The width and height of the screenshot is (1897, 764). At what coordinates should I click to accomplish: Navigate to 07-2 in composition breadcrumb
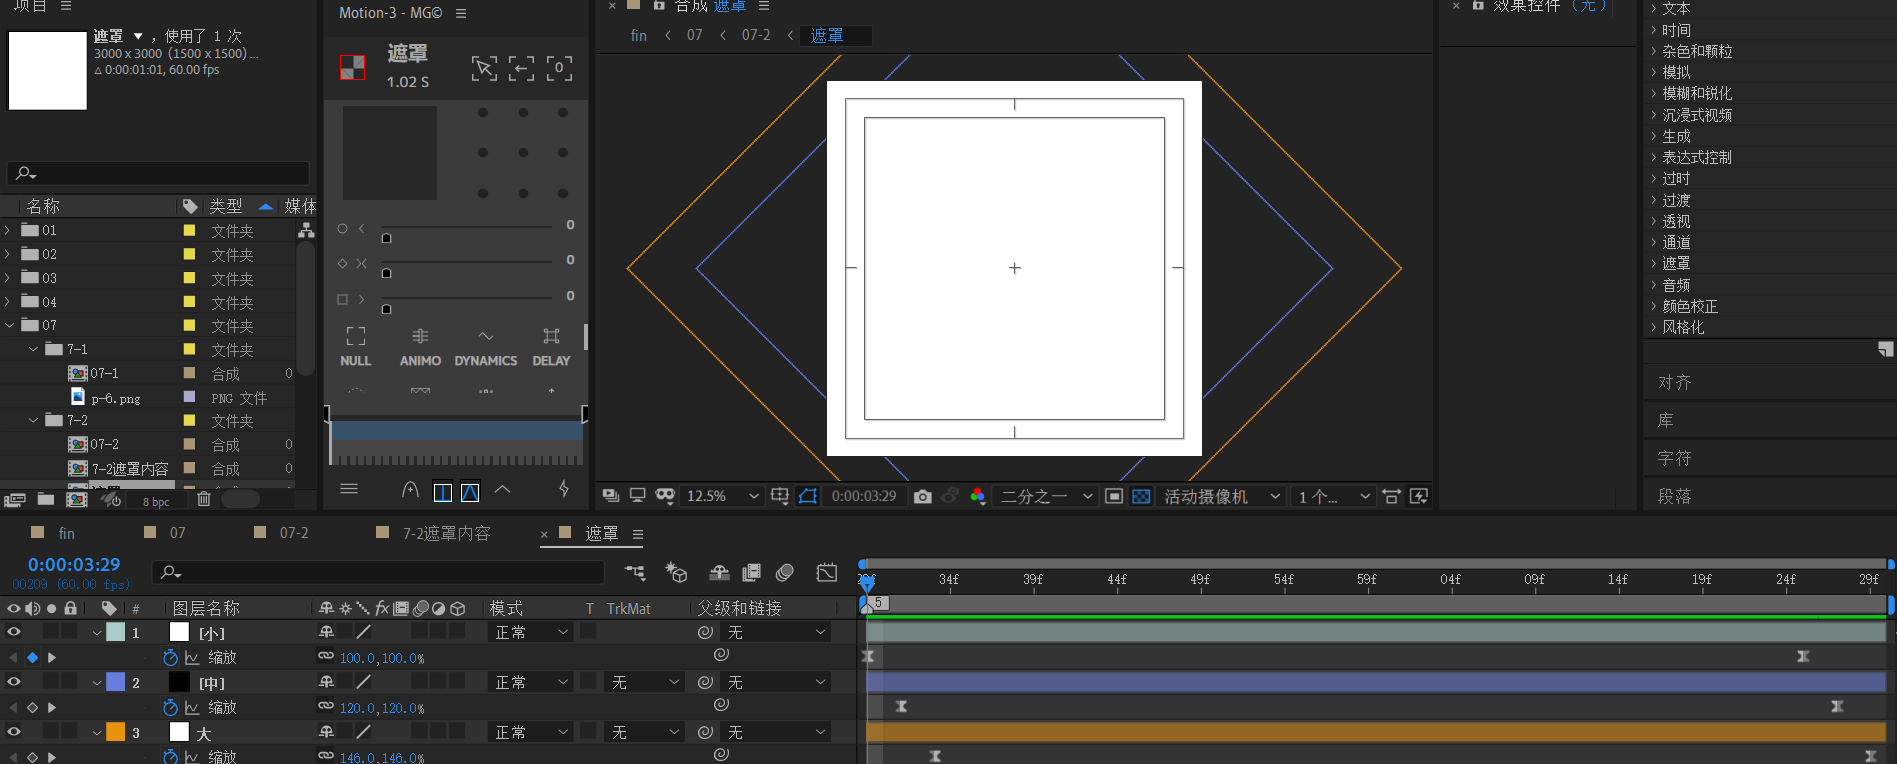point(756,35)
